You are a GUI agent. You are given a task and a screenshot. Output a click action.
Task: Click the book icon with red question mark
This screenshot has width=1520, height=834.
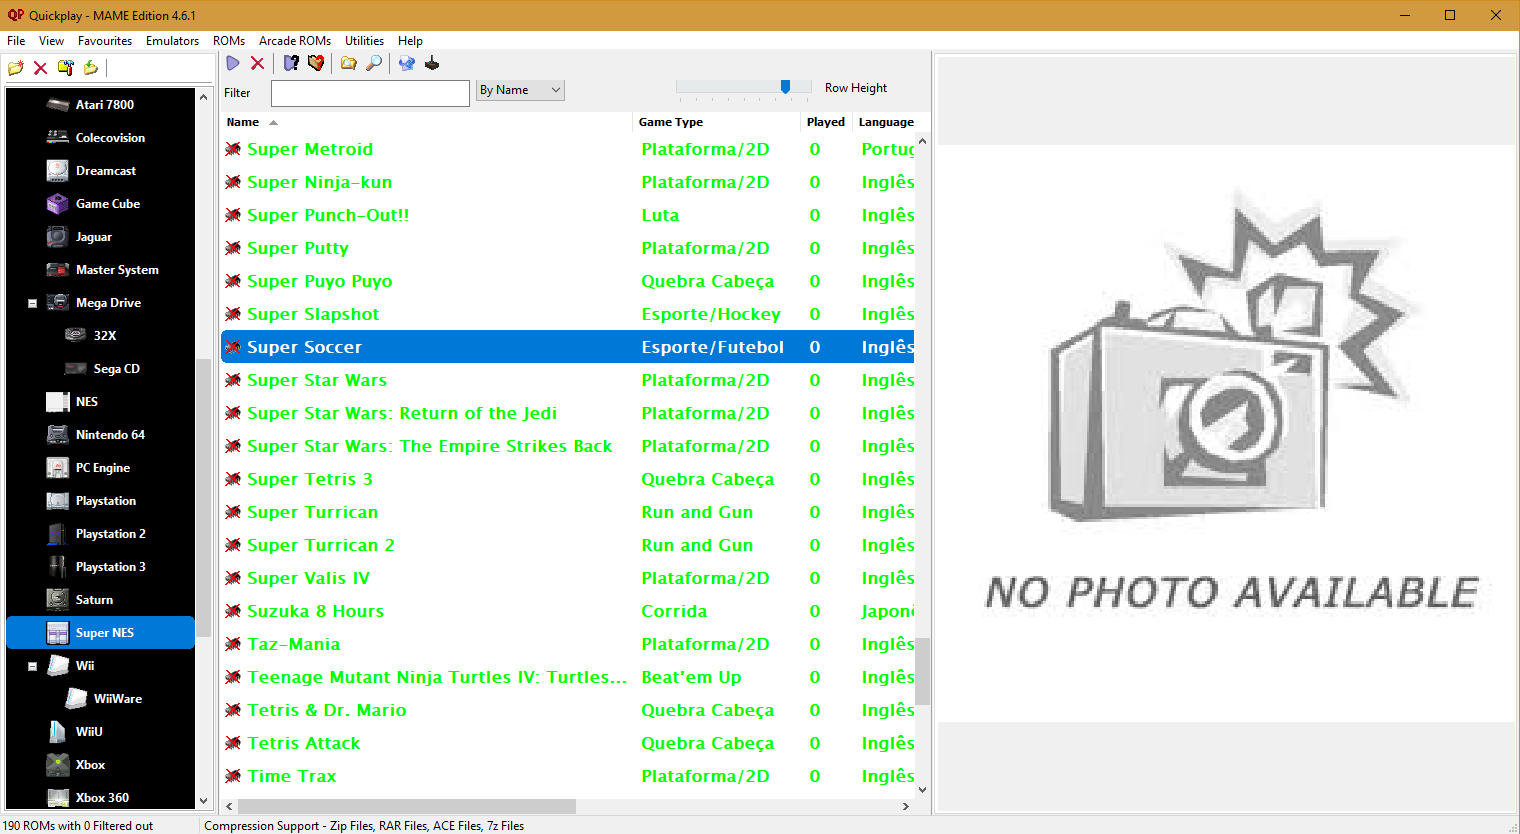[x=316, y=63]
